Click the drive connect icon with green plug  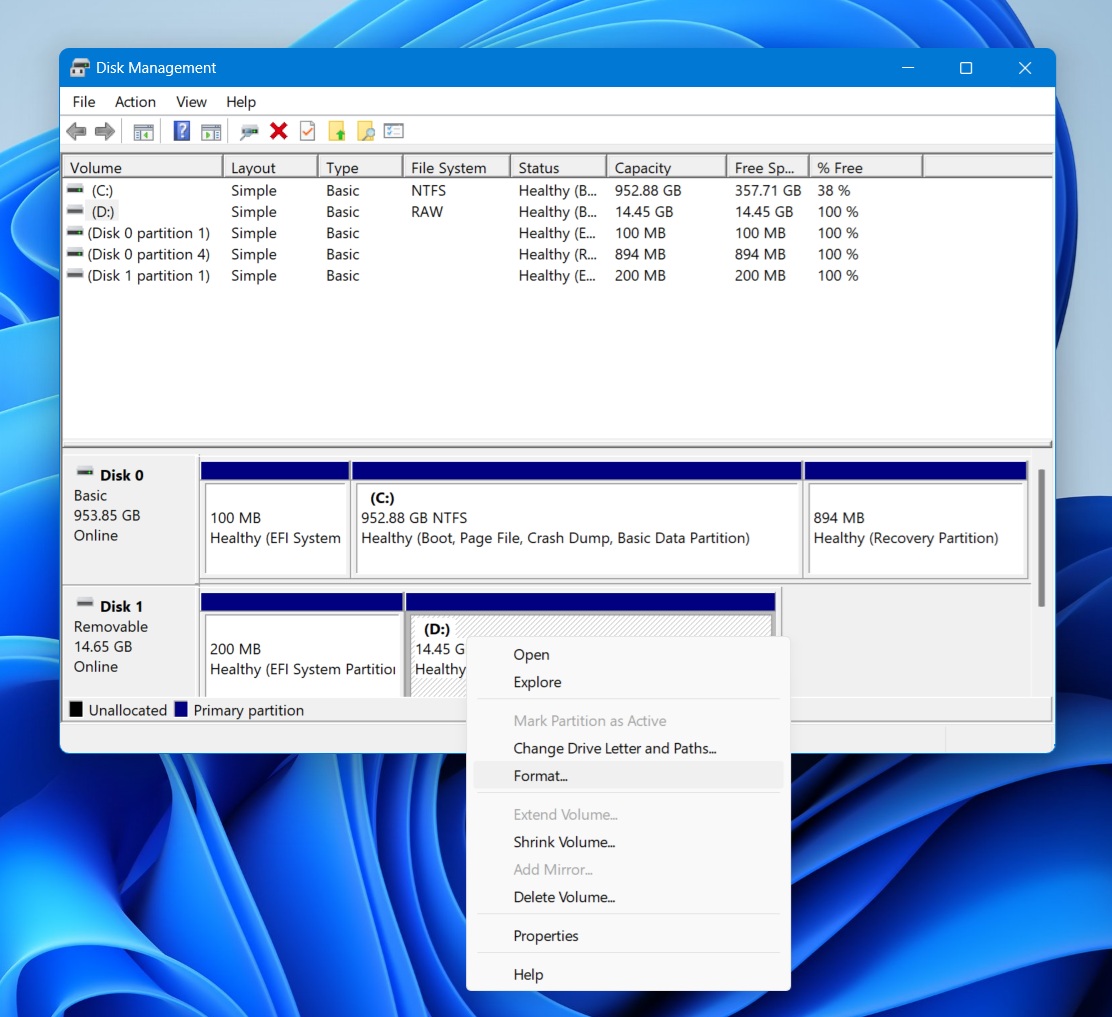coord(249,131)
